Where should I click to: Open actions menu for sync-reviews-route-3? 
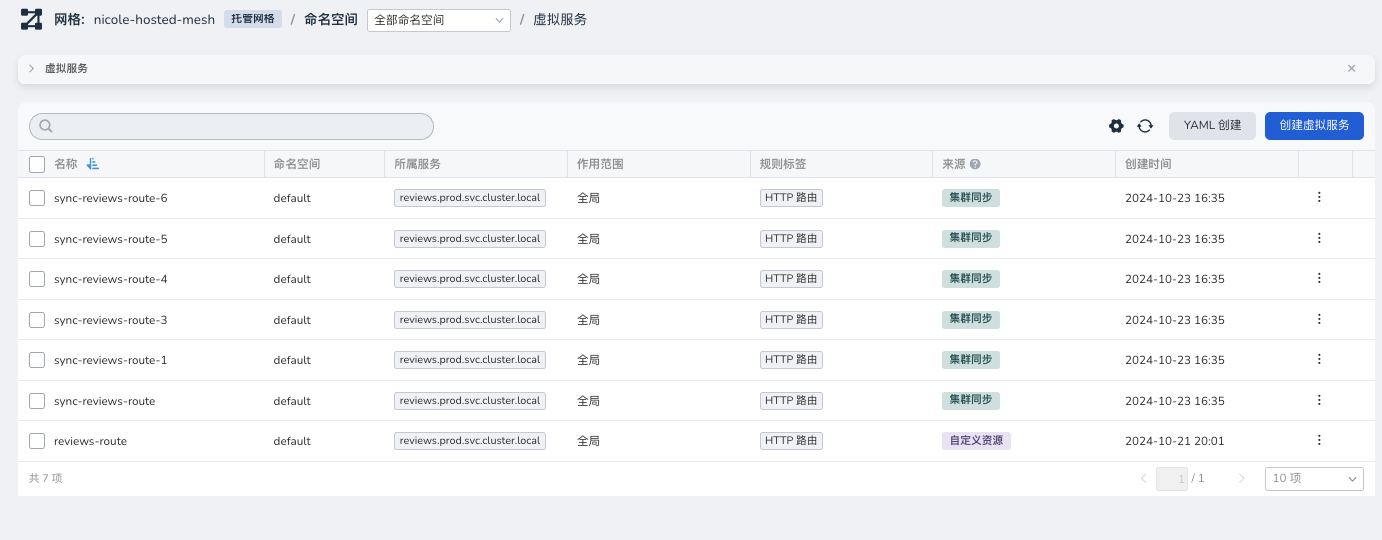click(1318, 319)
